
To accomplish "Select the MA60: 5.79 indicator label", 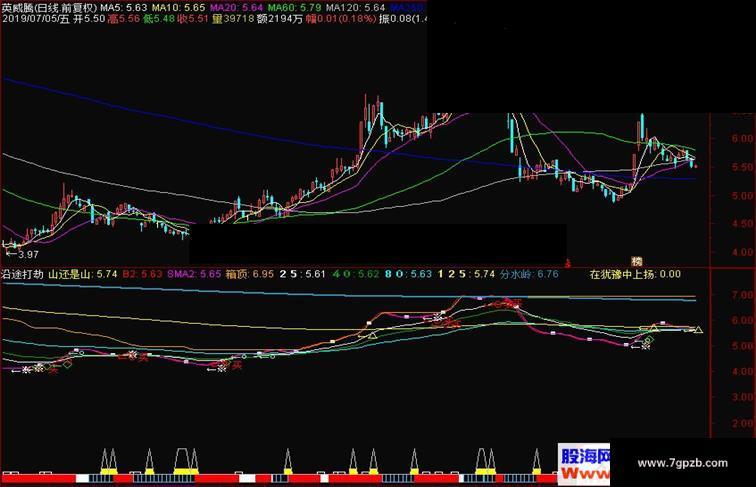I will (294, 8).
